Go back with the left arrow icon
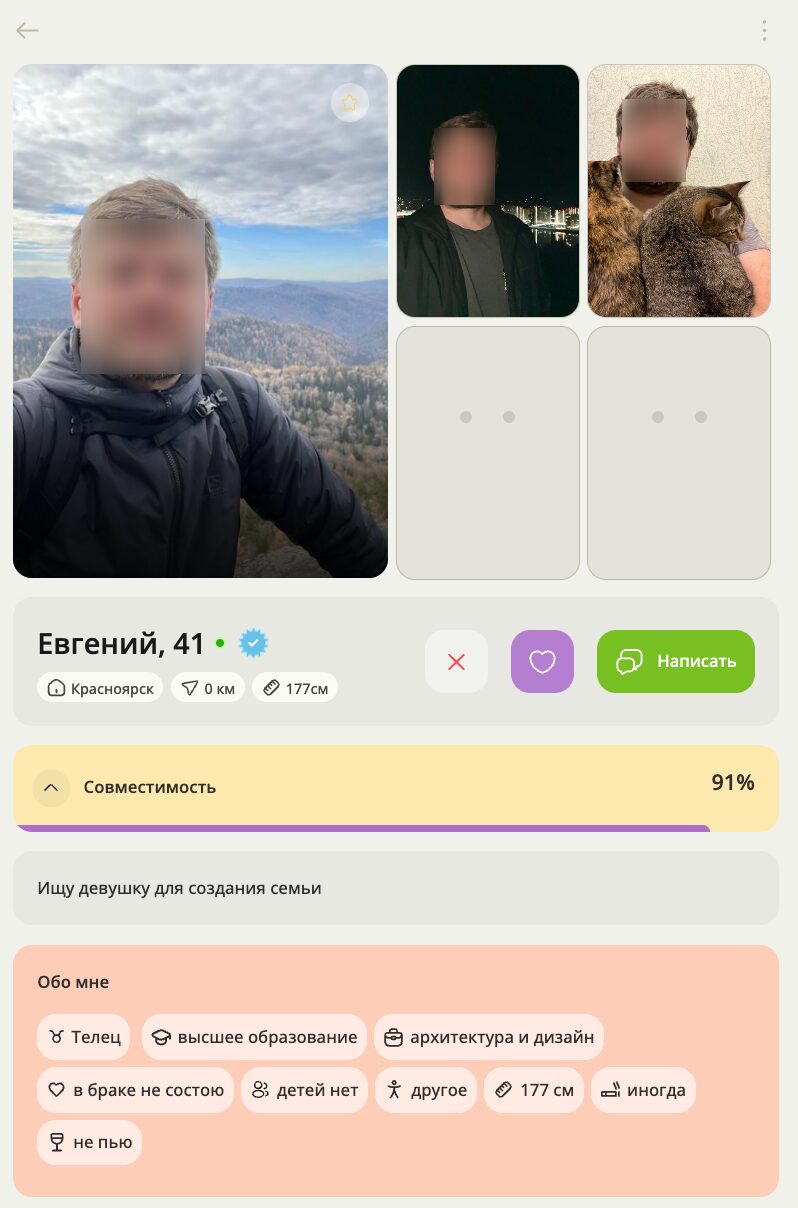 27,30
